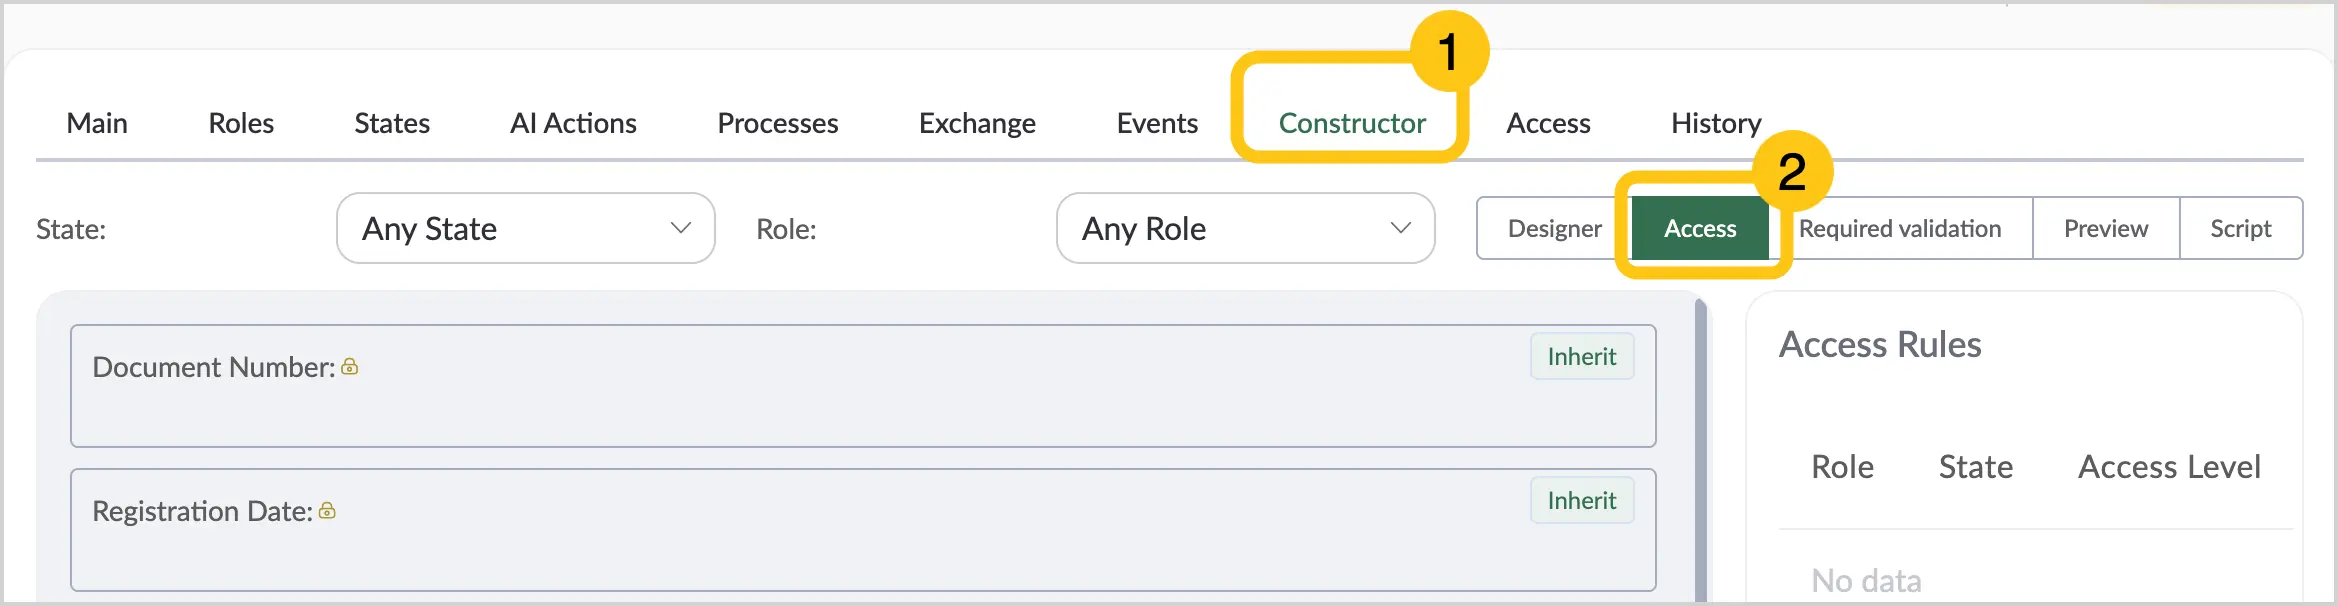
Task: Open the Any Role dropdown
Action: [1246, 228]
